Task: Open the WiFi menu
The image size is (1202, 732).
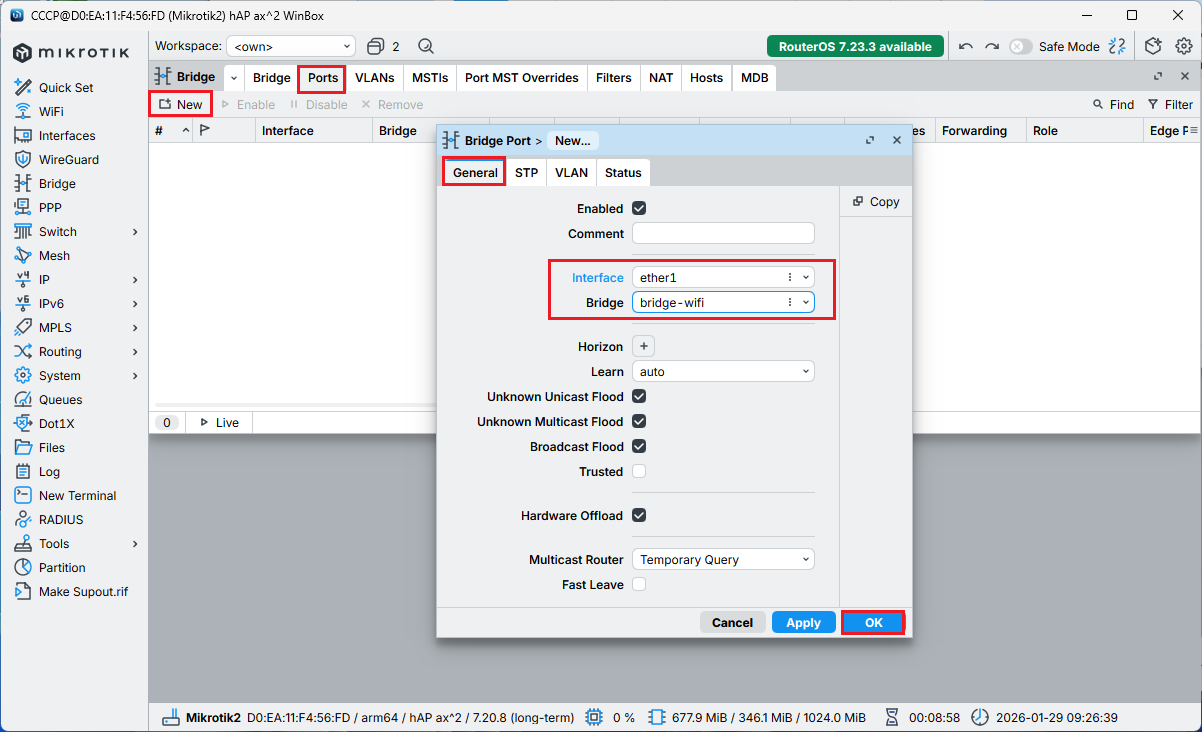Action: coord(51,111)
